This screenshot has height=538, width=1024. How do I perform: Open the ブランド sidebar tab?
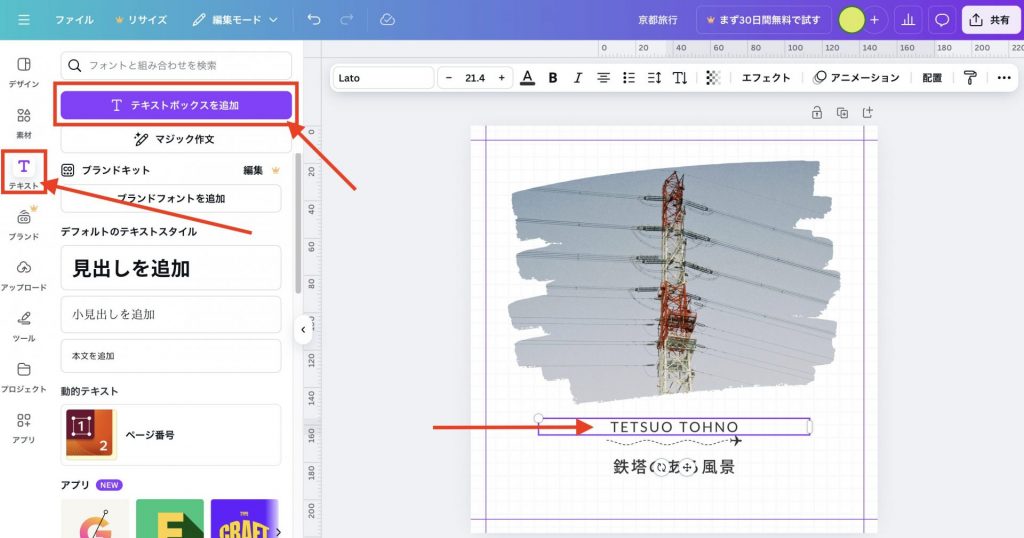tap(24, 225)
